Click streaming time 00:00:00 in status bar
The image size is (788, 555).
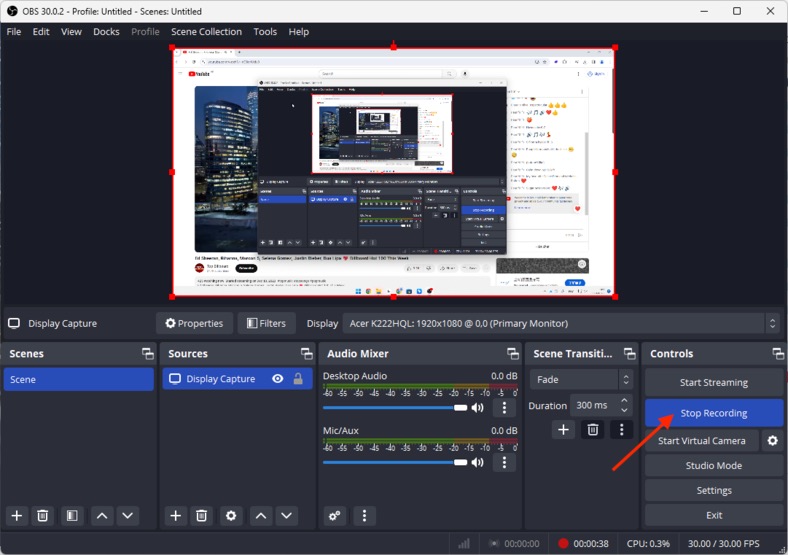(x=522, y=543)
